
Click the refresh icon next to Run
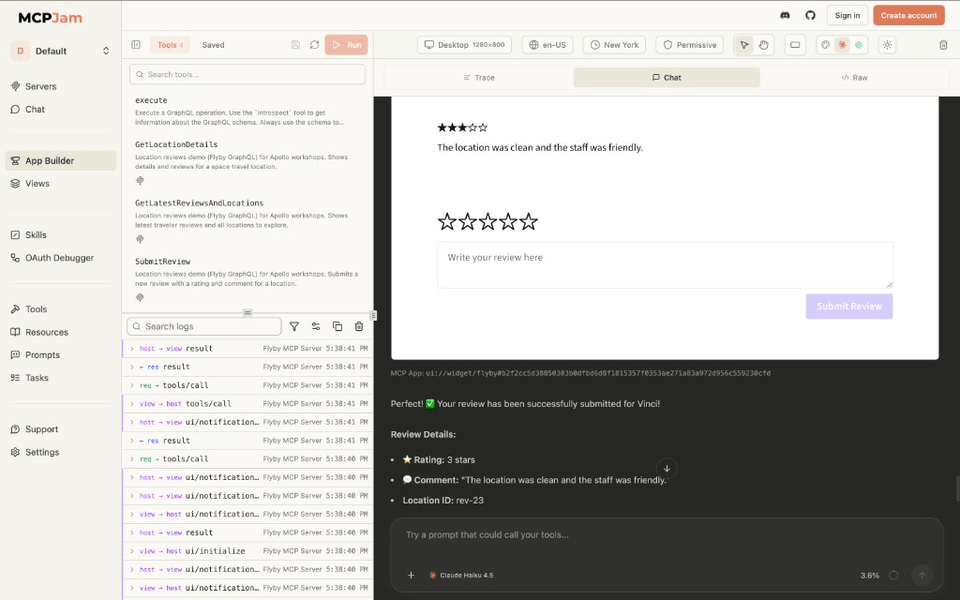tap(315, 45)
